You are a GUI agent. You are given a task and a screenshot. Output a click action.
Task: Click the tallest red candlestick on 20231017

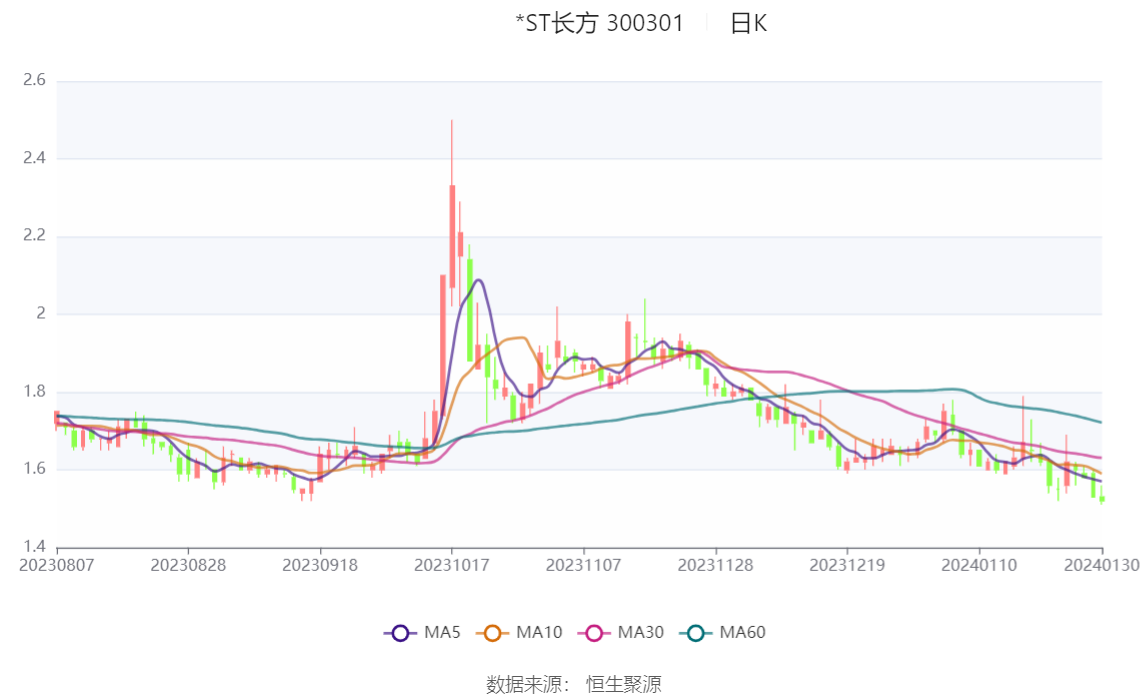pos(452,236)
